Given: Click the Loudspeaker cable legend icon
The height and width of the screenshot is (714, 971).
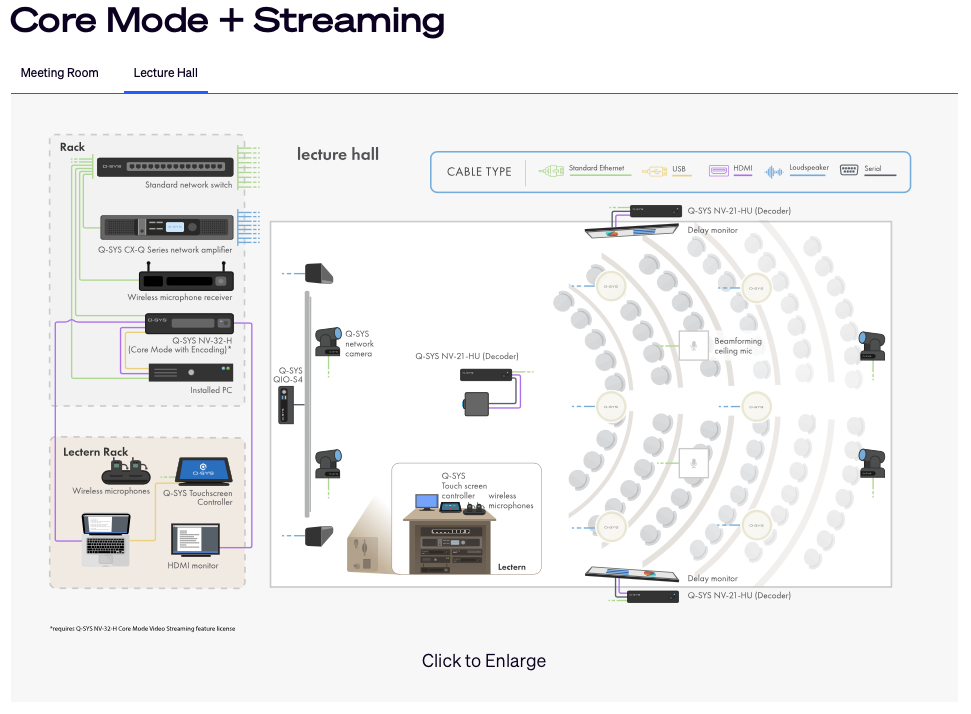Looking at the screenshot, I should pos(774,172).
